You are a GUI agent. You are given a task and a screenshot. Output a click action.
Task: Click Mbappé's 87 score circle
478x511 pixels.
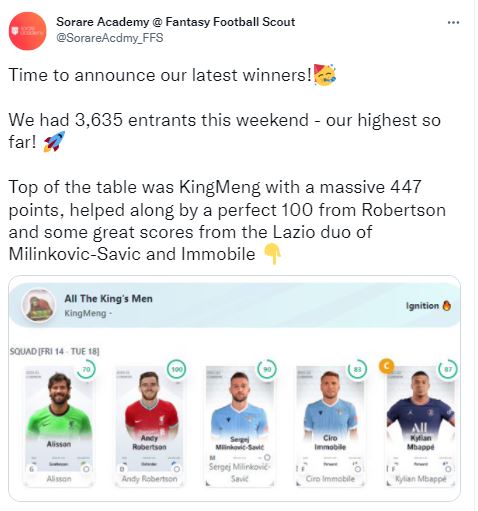[x=448, y=369]
